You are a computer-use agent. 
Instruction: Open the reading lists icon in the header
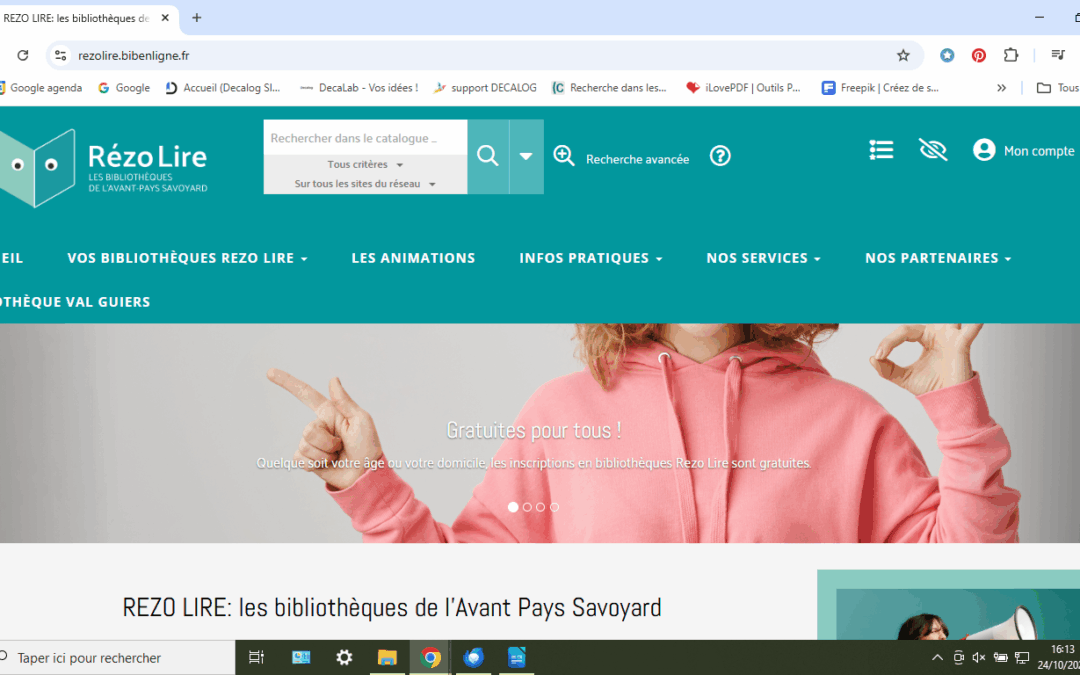(x=880, y=149)
